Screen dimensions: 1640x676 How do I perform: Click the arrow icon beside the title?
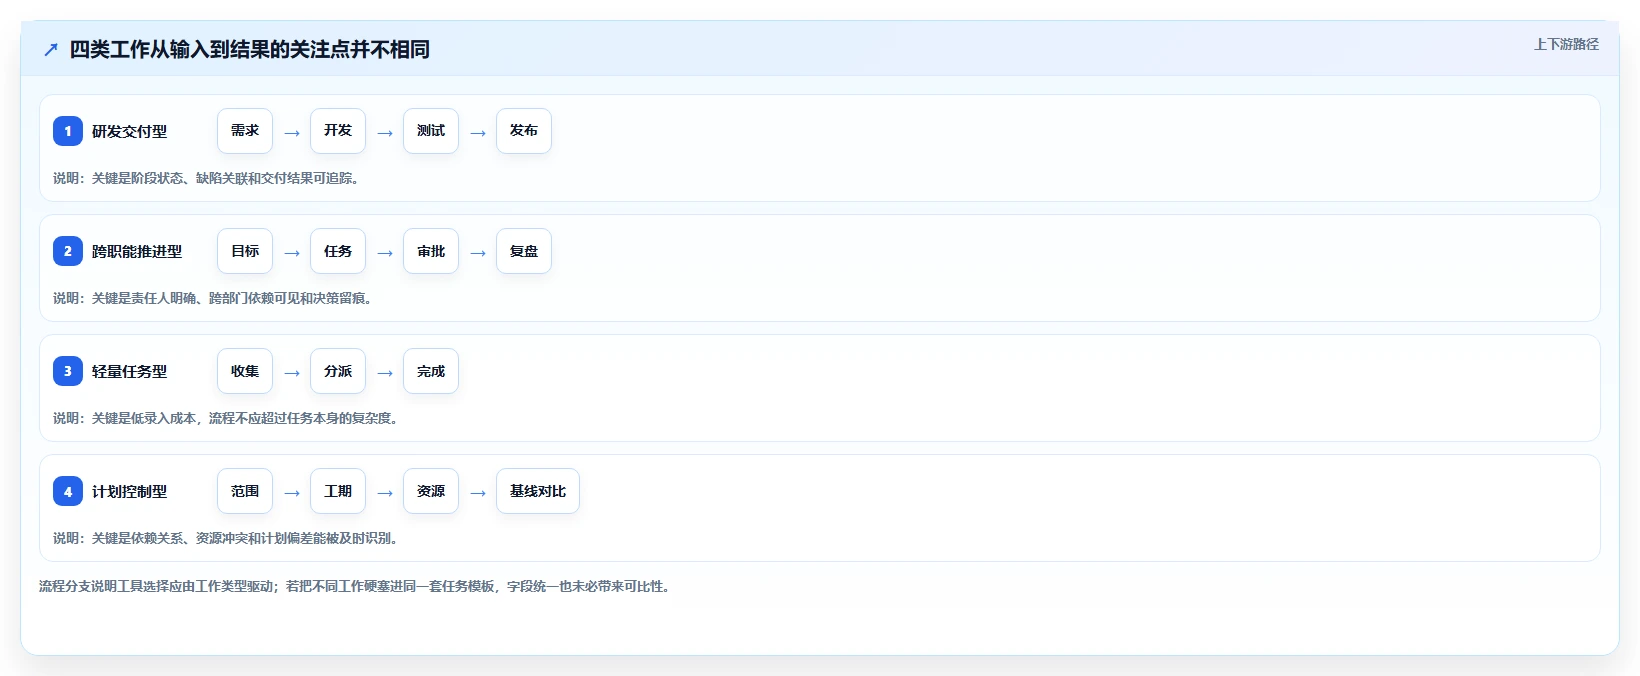coord(51,49)
